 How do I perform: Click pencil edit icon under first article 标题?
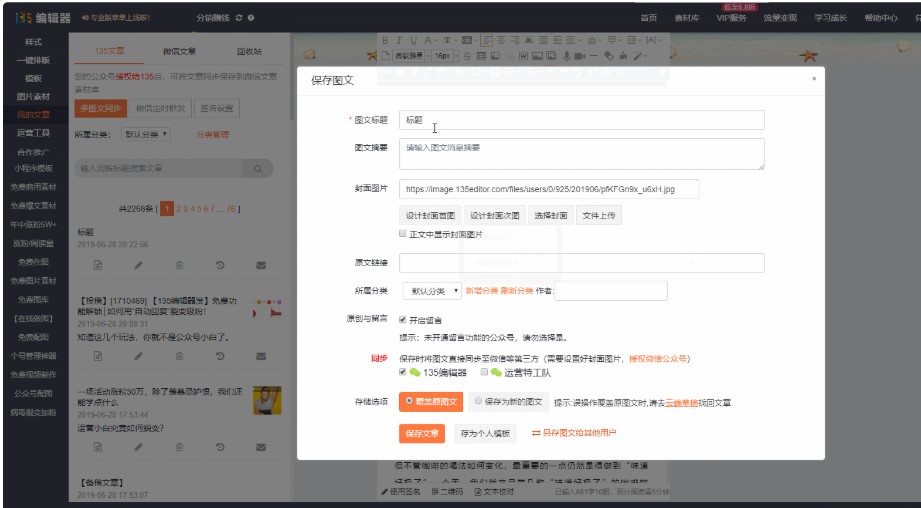point(139,265)
